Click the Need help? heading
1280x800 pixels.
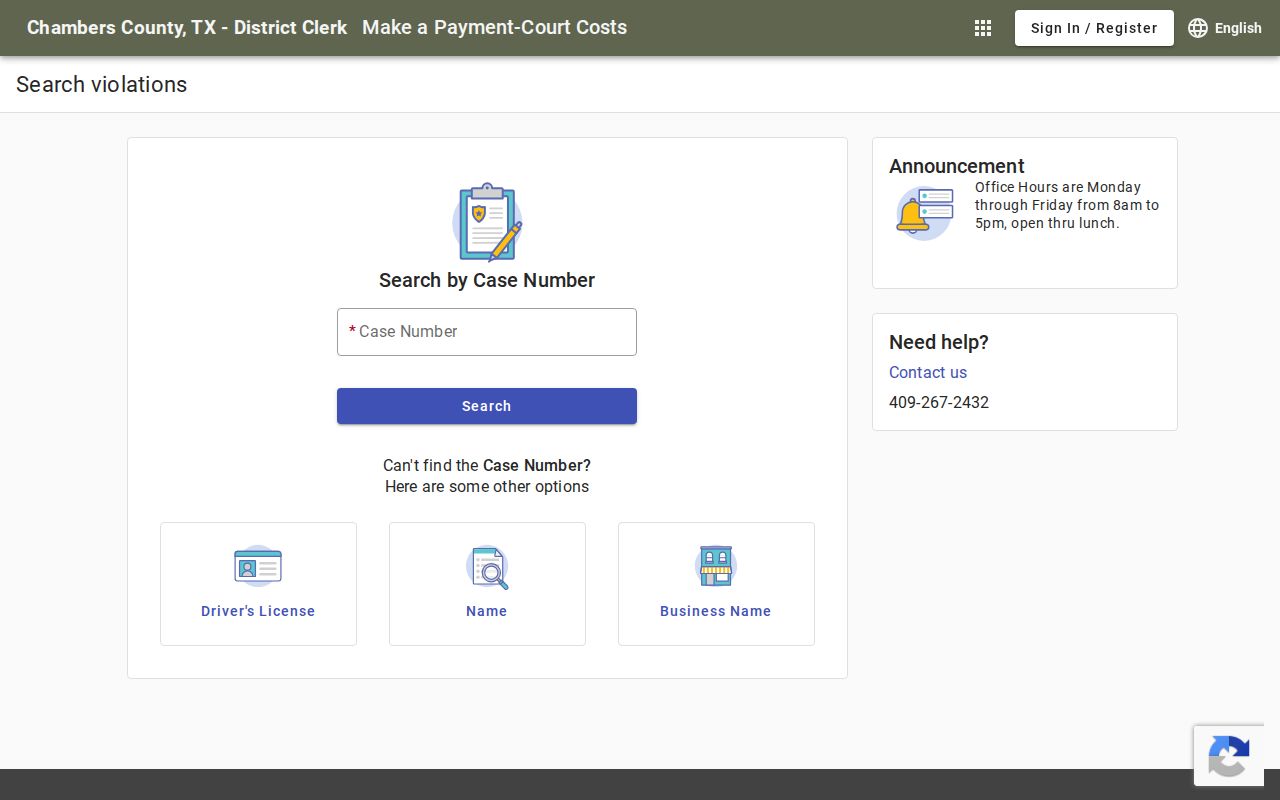(x=939, y=342)
